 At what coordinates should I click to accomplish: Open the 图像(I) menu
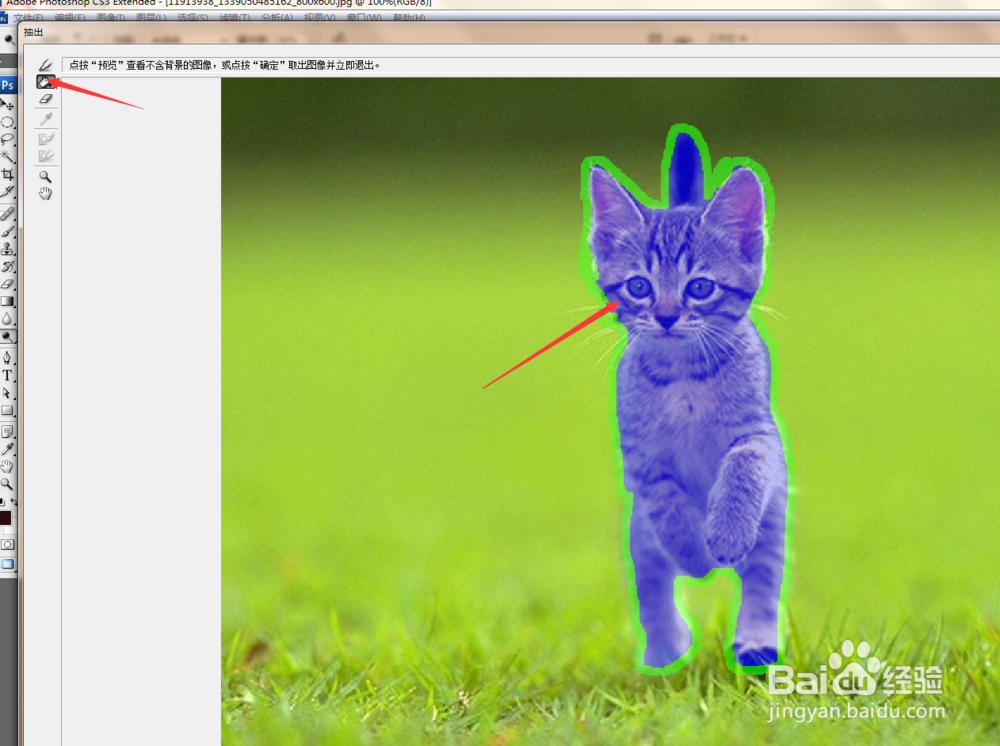tap(110, 17)
